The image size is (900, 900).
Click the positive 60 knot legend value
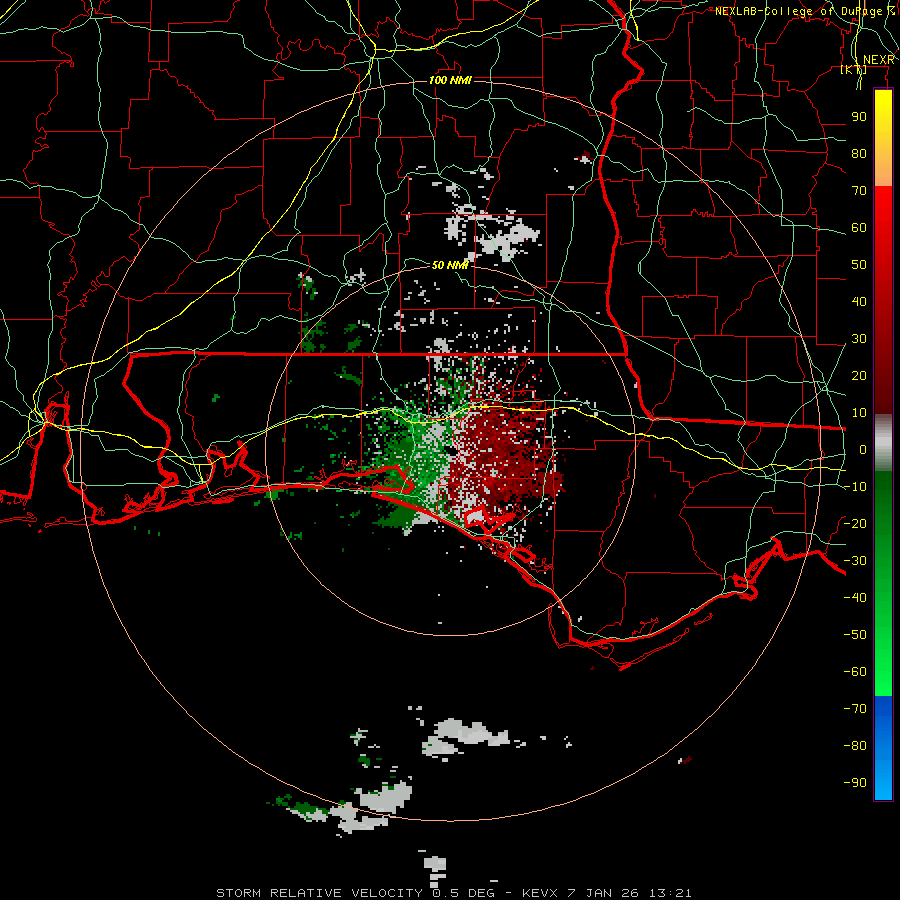coord(859,227)
